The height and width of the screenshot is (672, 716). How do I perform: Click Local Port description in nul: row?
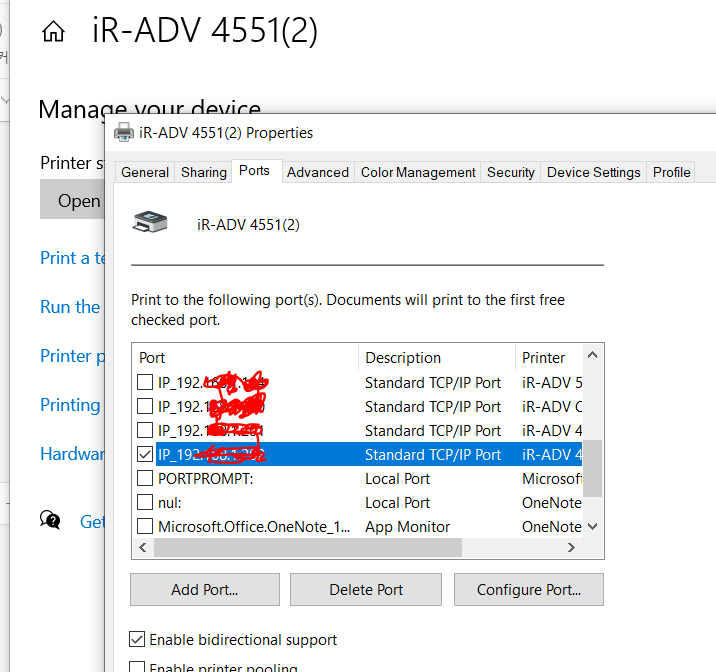(x=397, y=503)
